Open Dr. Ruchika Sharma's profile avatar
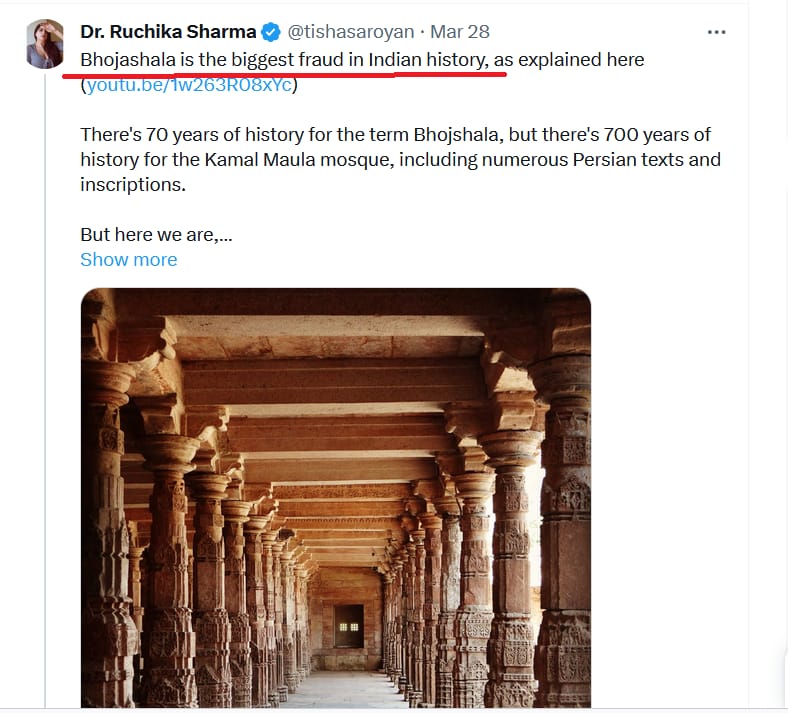 point(45,44)
